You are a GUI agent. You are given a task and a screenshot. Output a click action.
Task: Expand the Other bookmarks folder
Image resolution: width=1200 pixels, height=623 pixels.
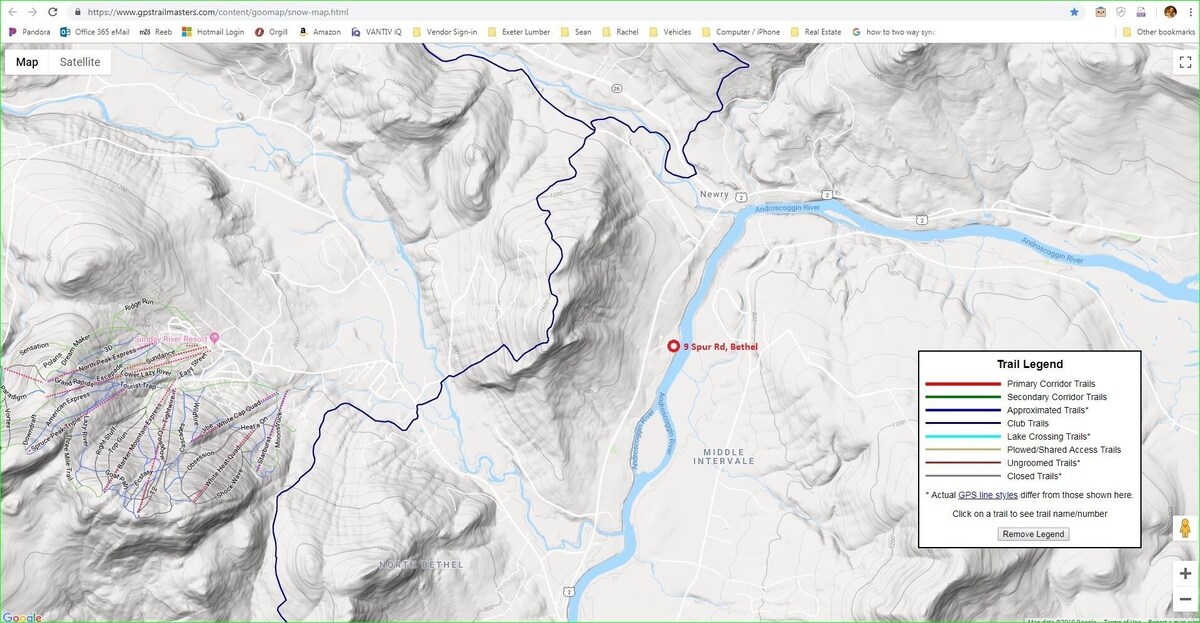coord(1159,32)
